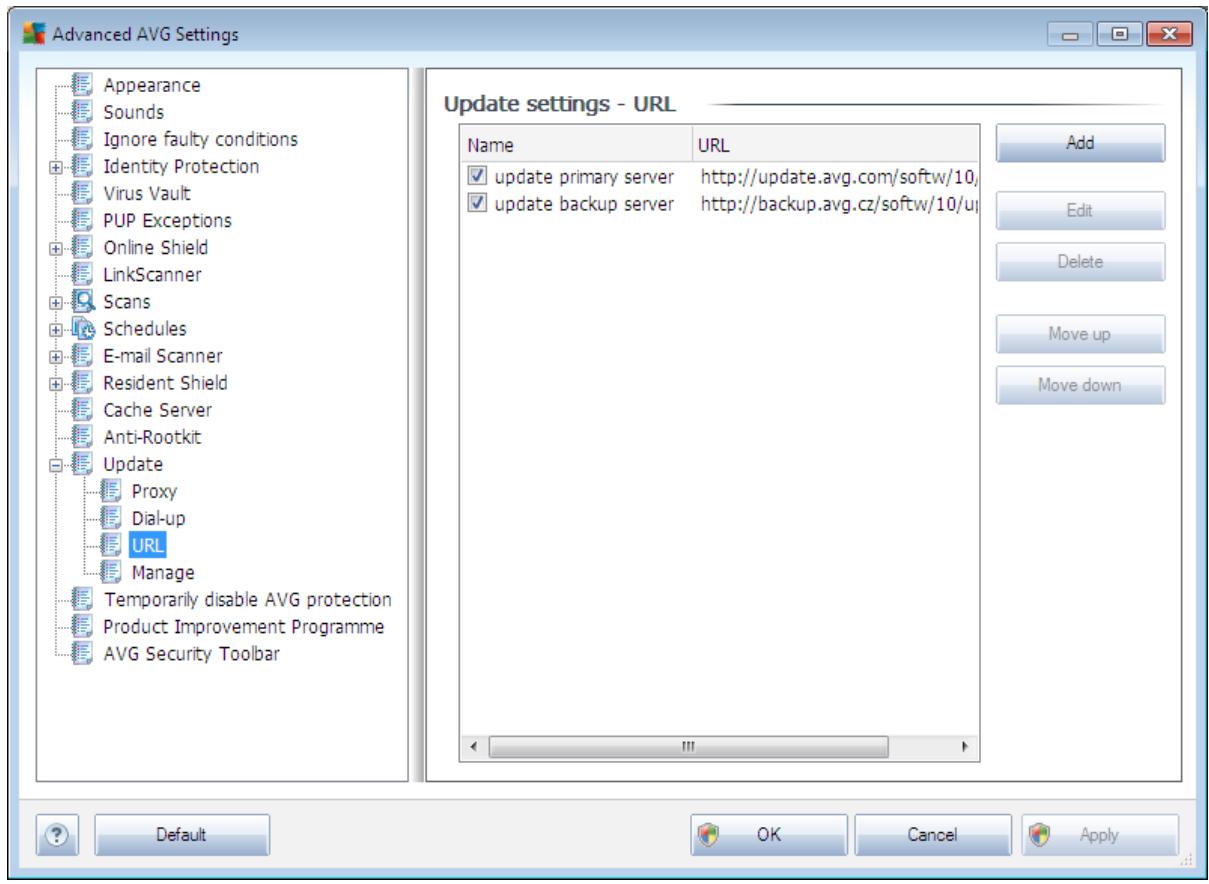The image size is (1209, 884).
Task: Open Temporarily disable AVG protection
Action: tap(247, 599)
